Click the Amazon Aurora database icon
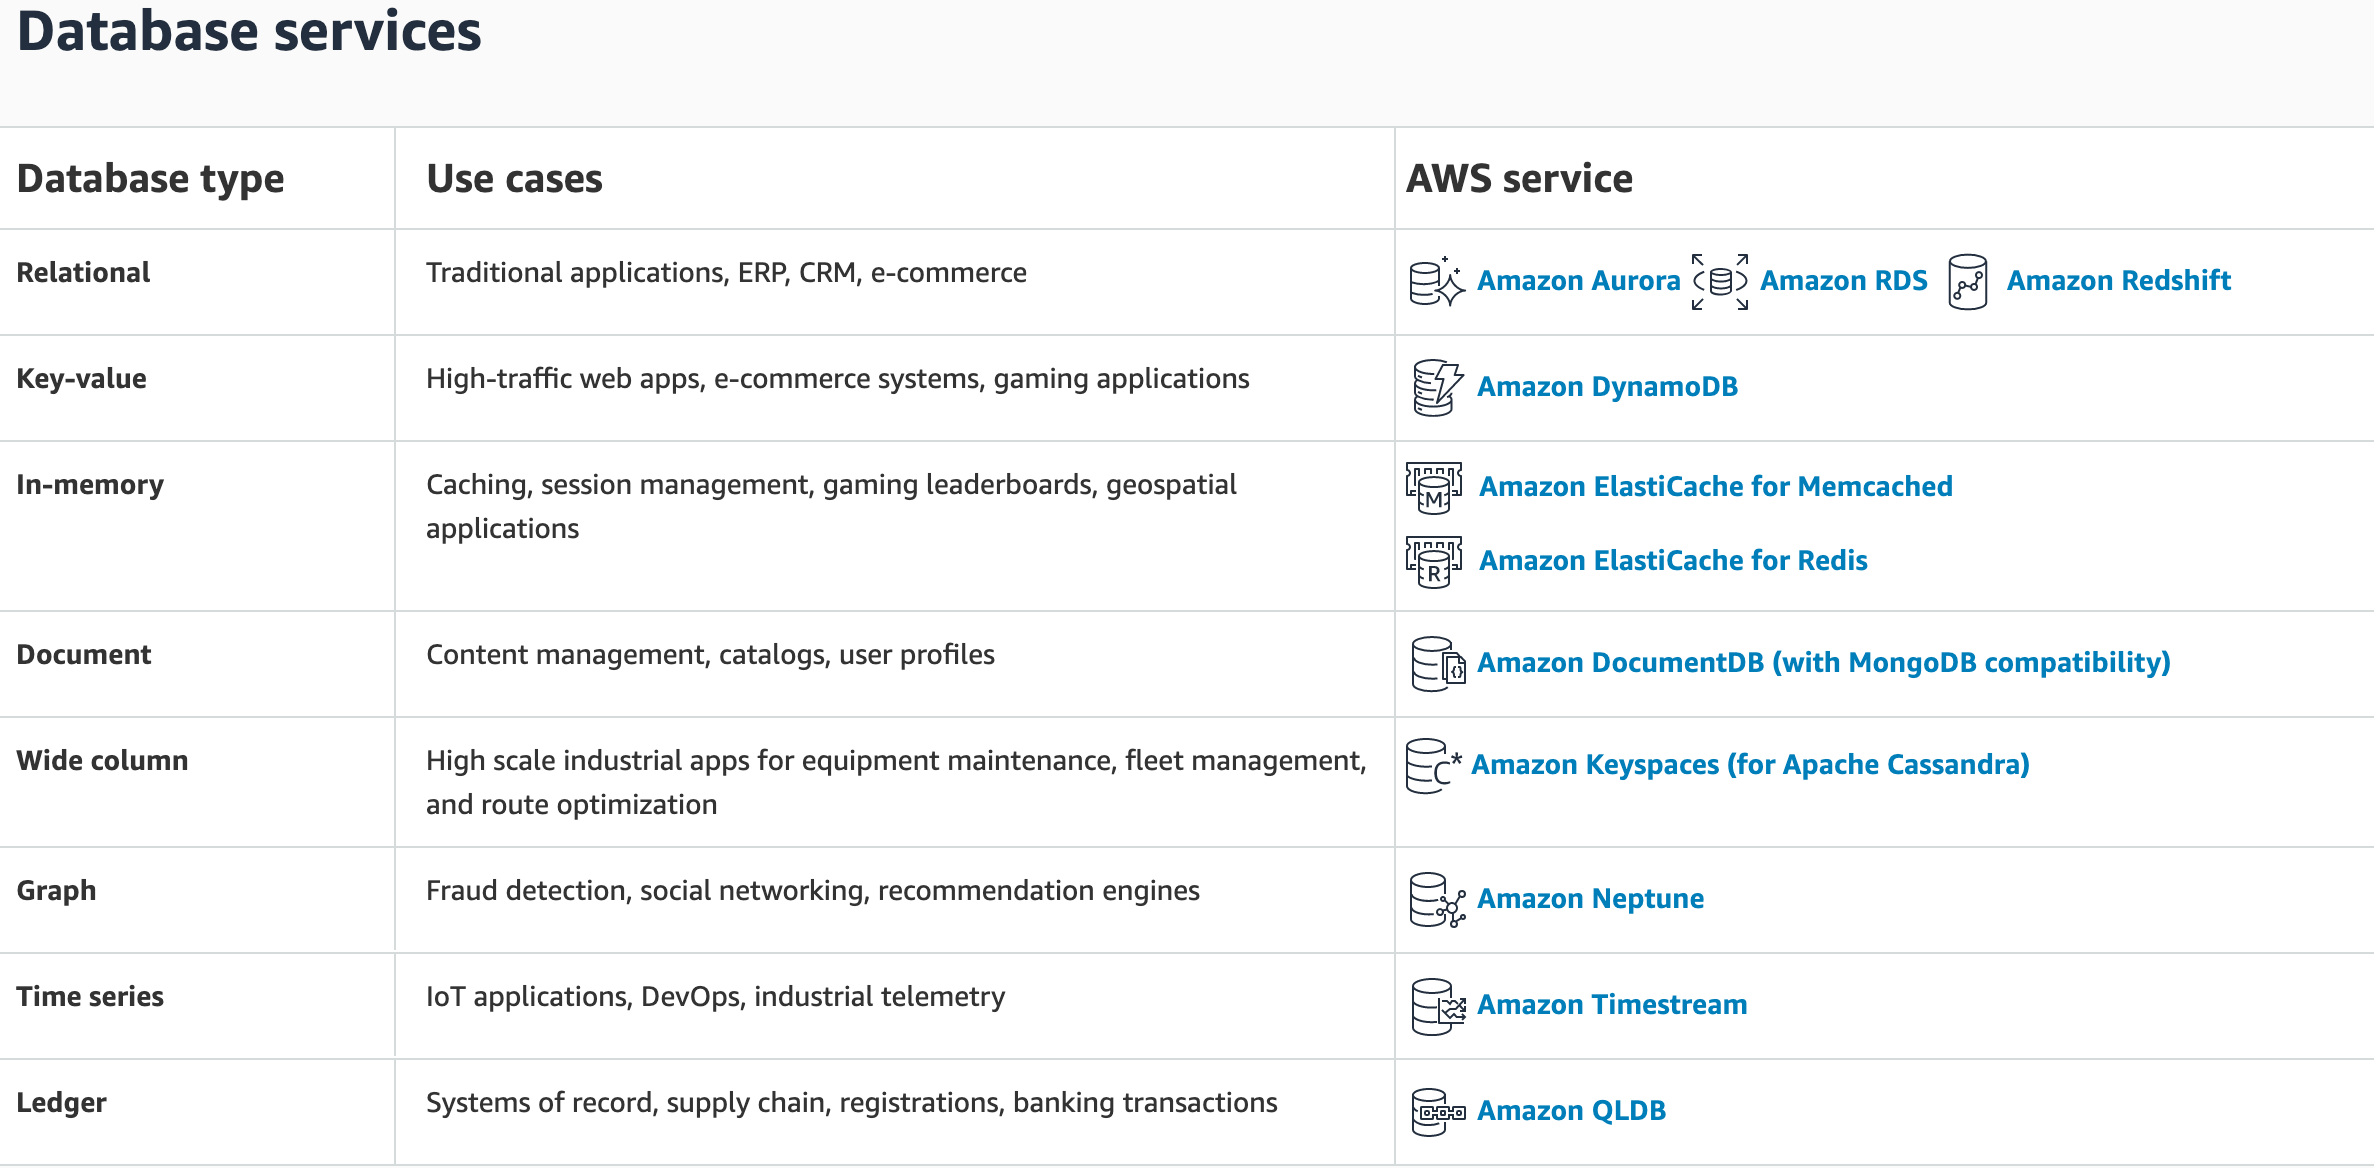2374x1168 pixels. pos(1436,282)
